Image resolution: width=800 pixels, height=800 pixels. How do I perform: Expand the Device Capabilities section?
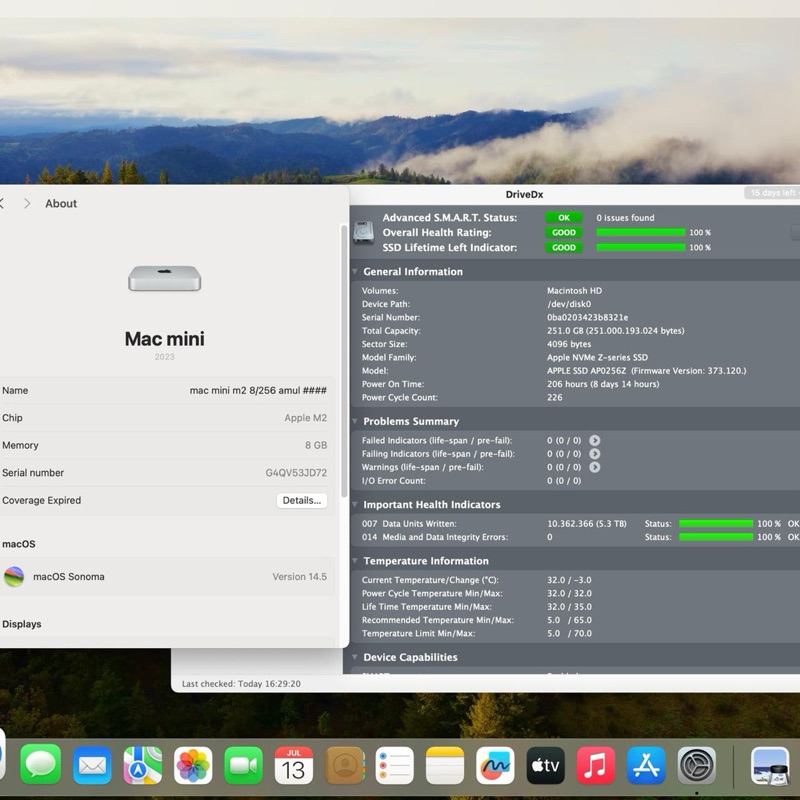(357, 658)
